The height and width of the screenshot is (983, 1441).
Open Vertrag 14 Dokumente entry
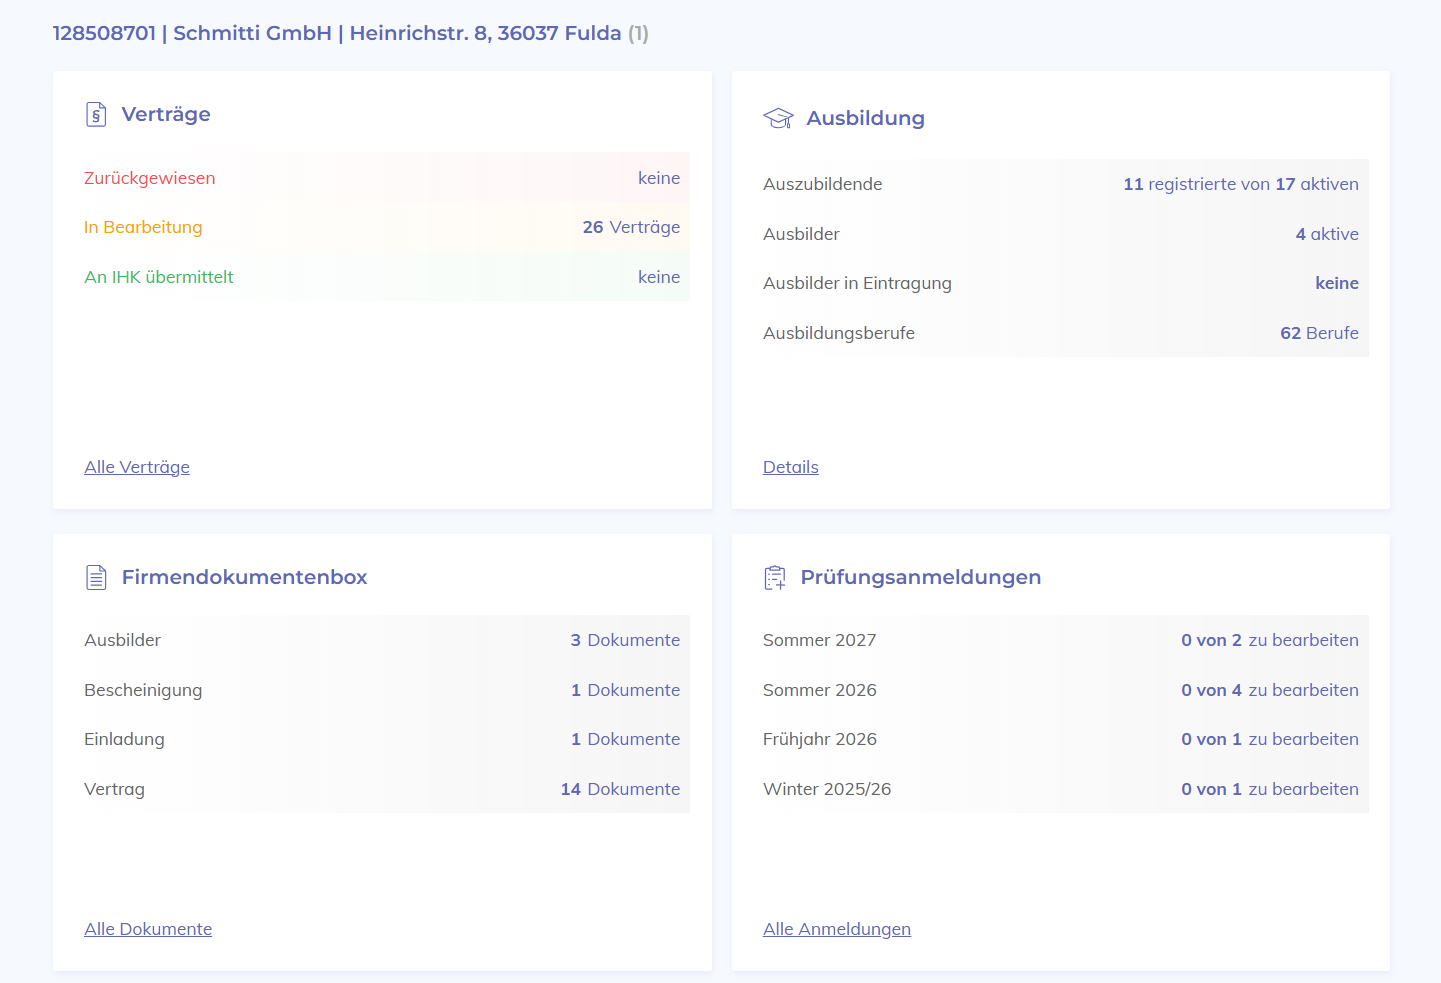click(x=382, y=789)
